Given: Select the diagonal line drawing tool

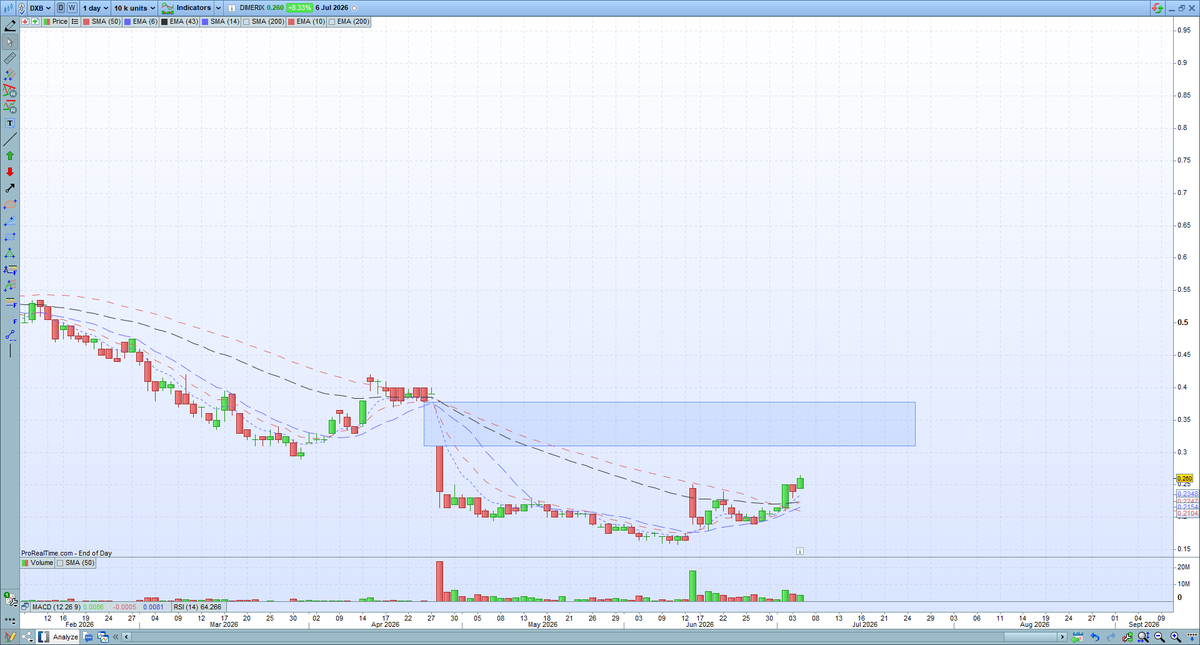Looking at the screenshot, I should [10, 139].
